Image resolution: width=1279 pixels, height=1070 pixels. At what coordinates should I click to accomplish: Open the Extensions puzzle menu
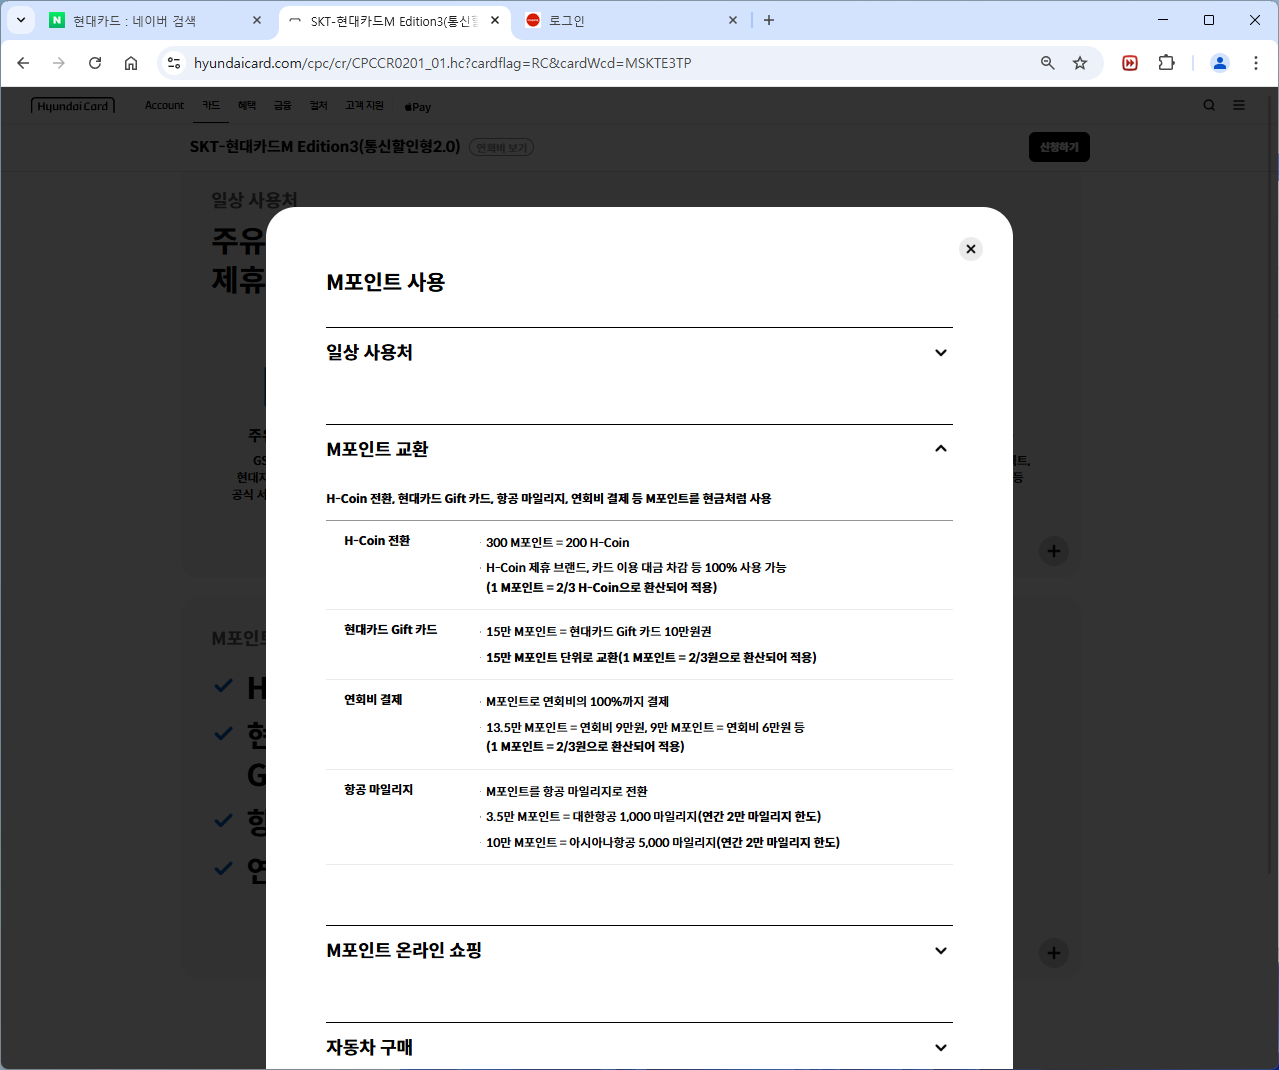pos(1166,63)
